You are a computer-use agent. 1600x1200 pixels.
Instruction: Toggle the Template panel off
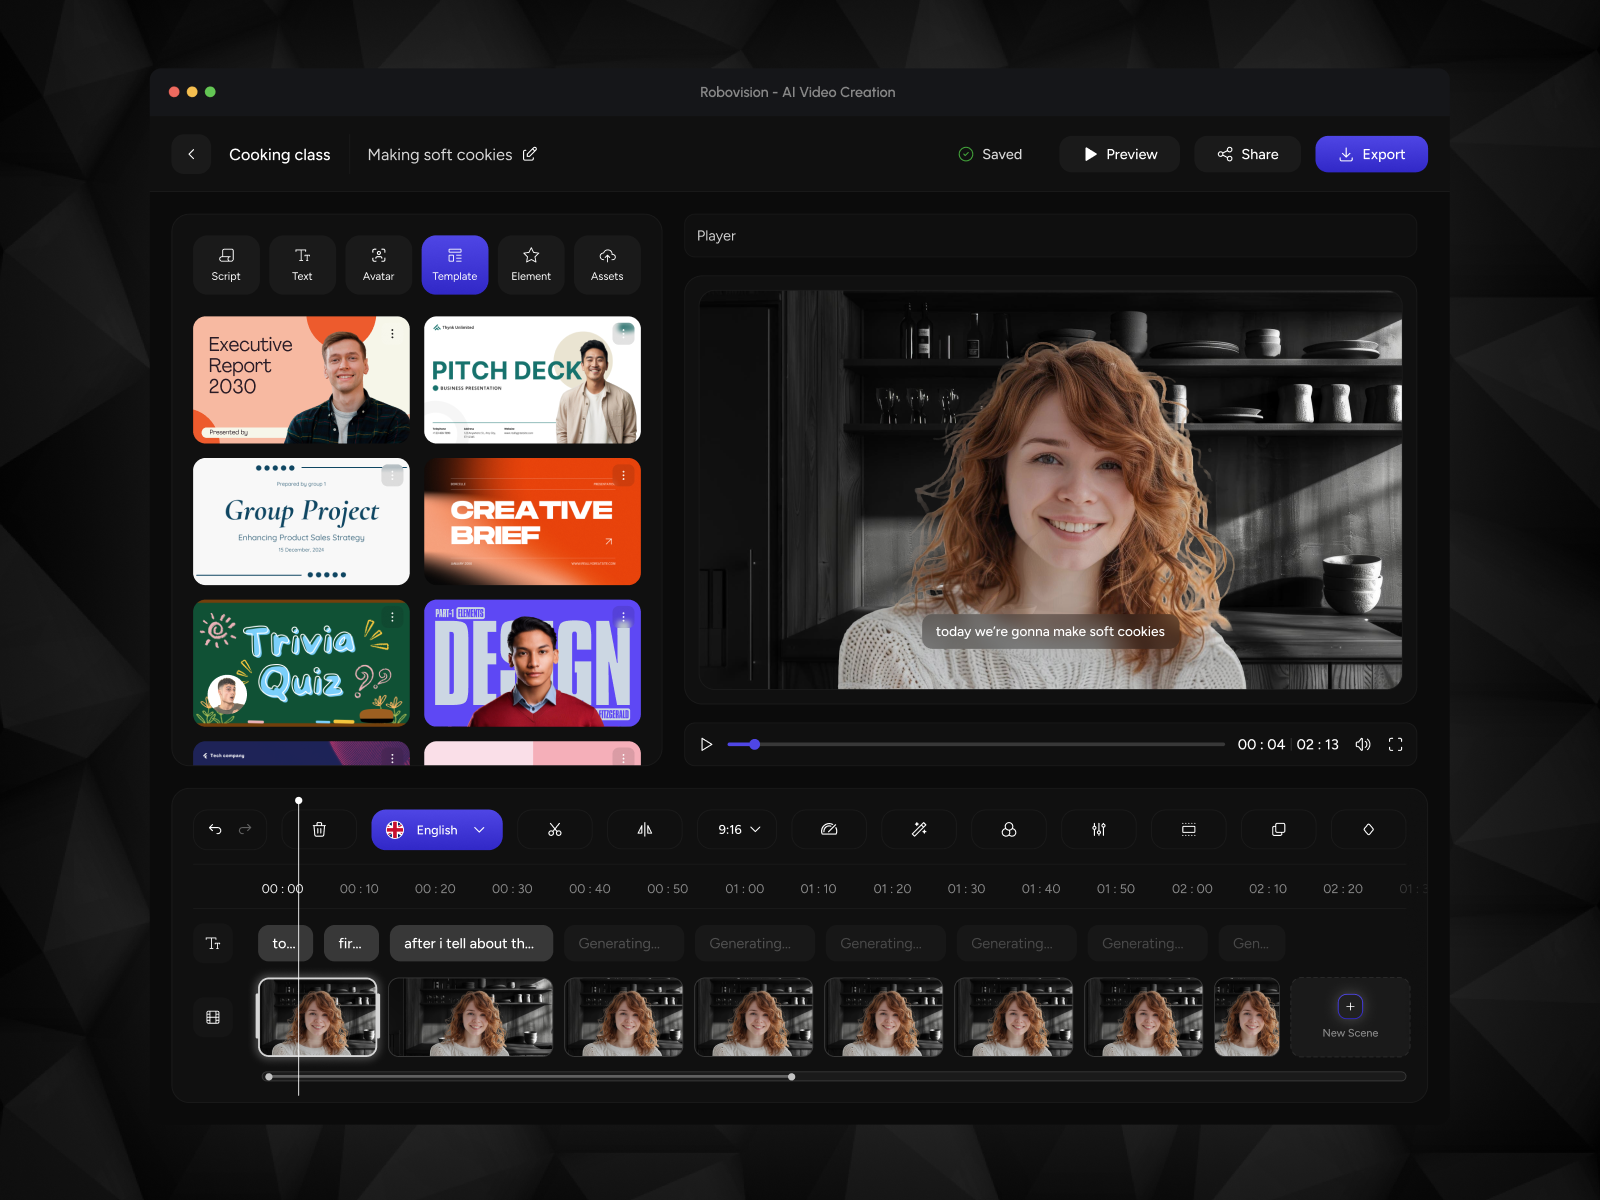click(454, 264)
